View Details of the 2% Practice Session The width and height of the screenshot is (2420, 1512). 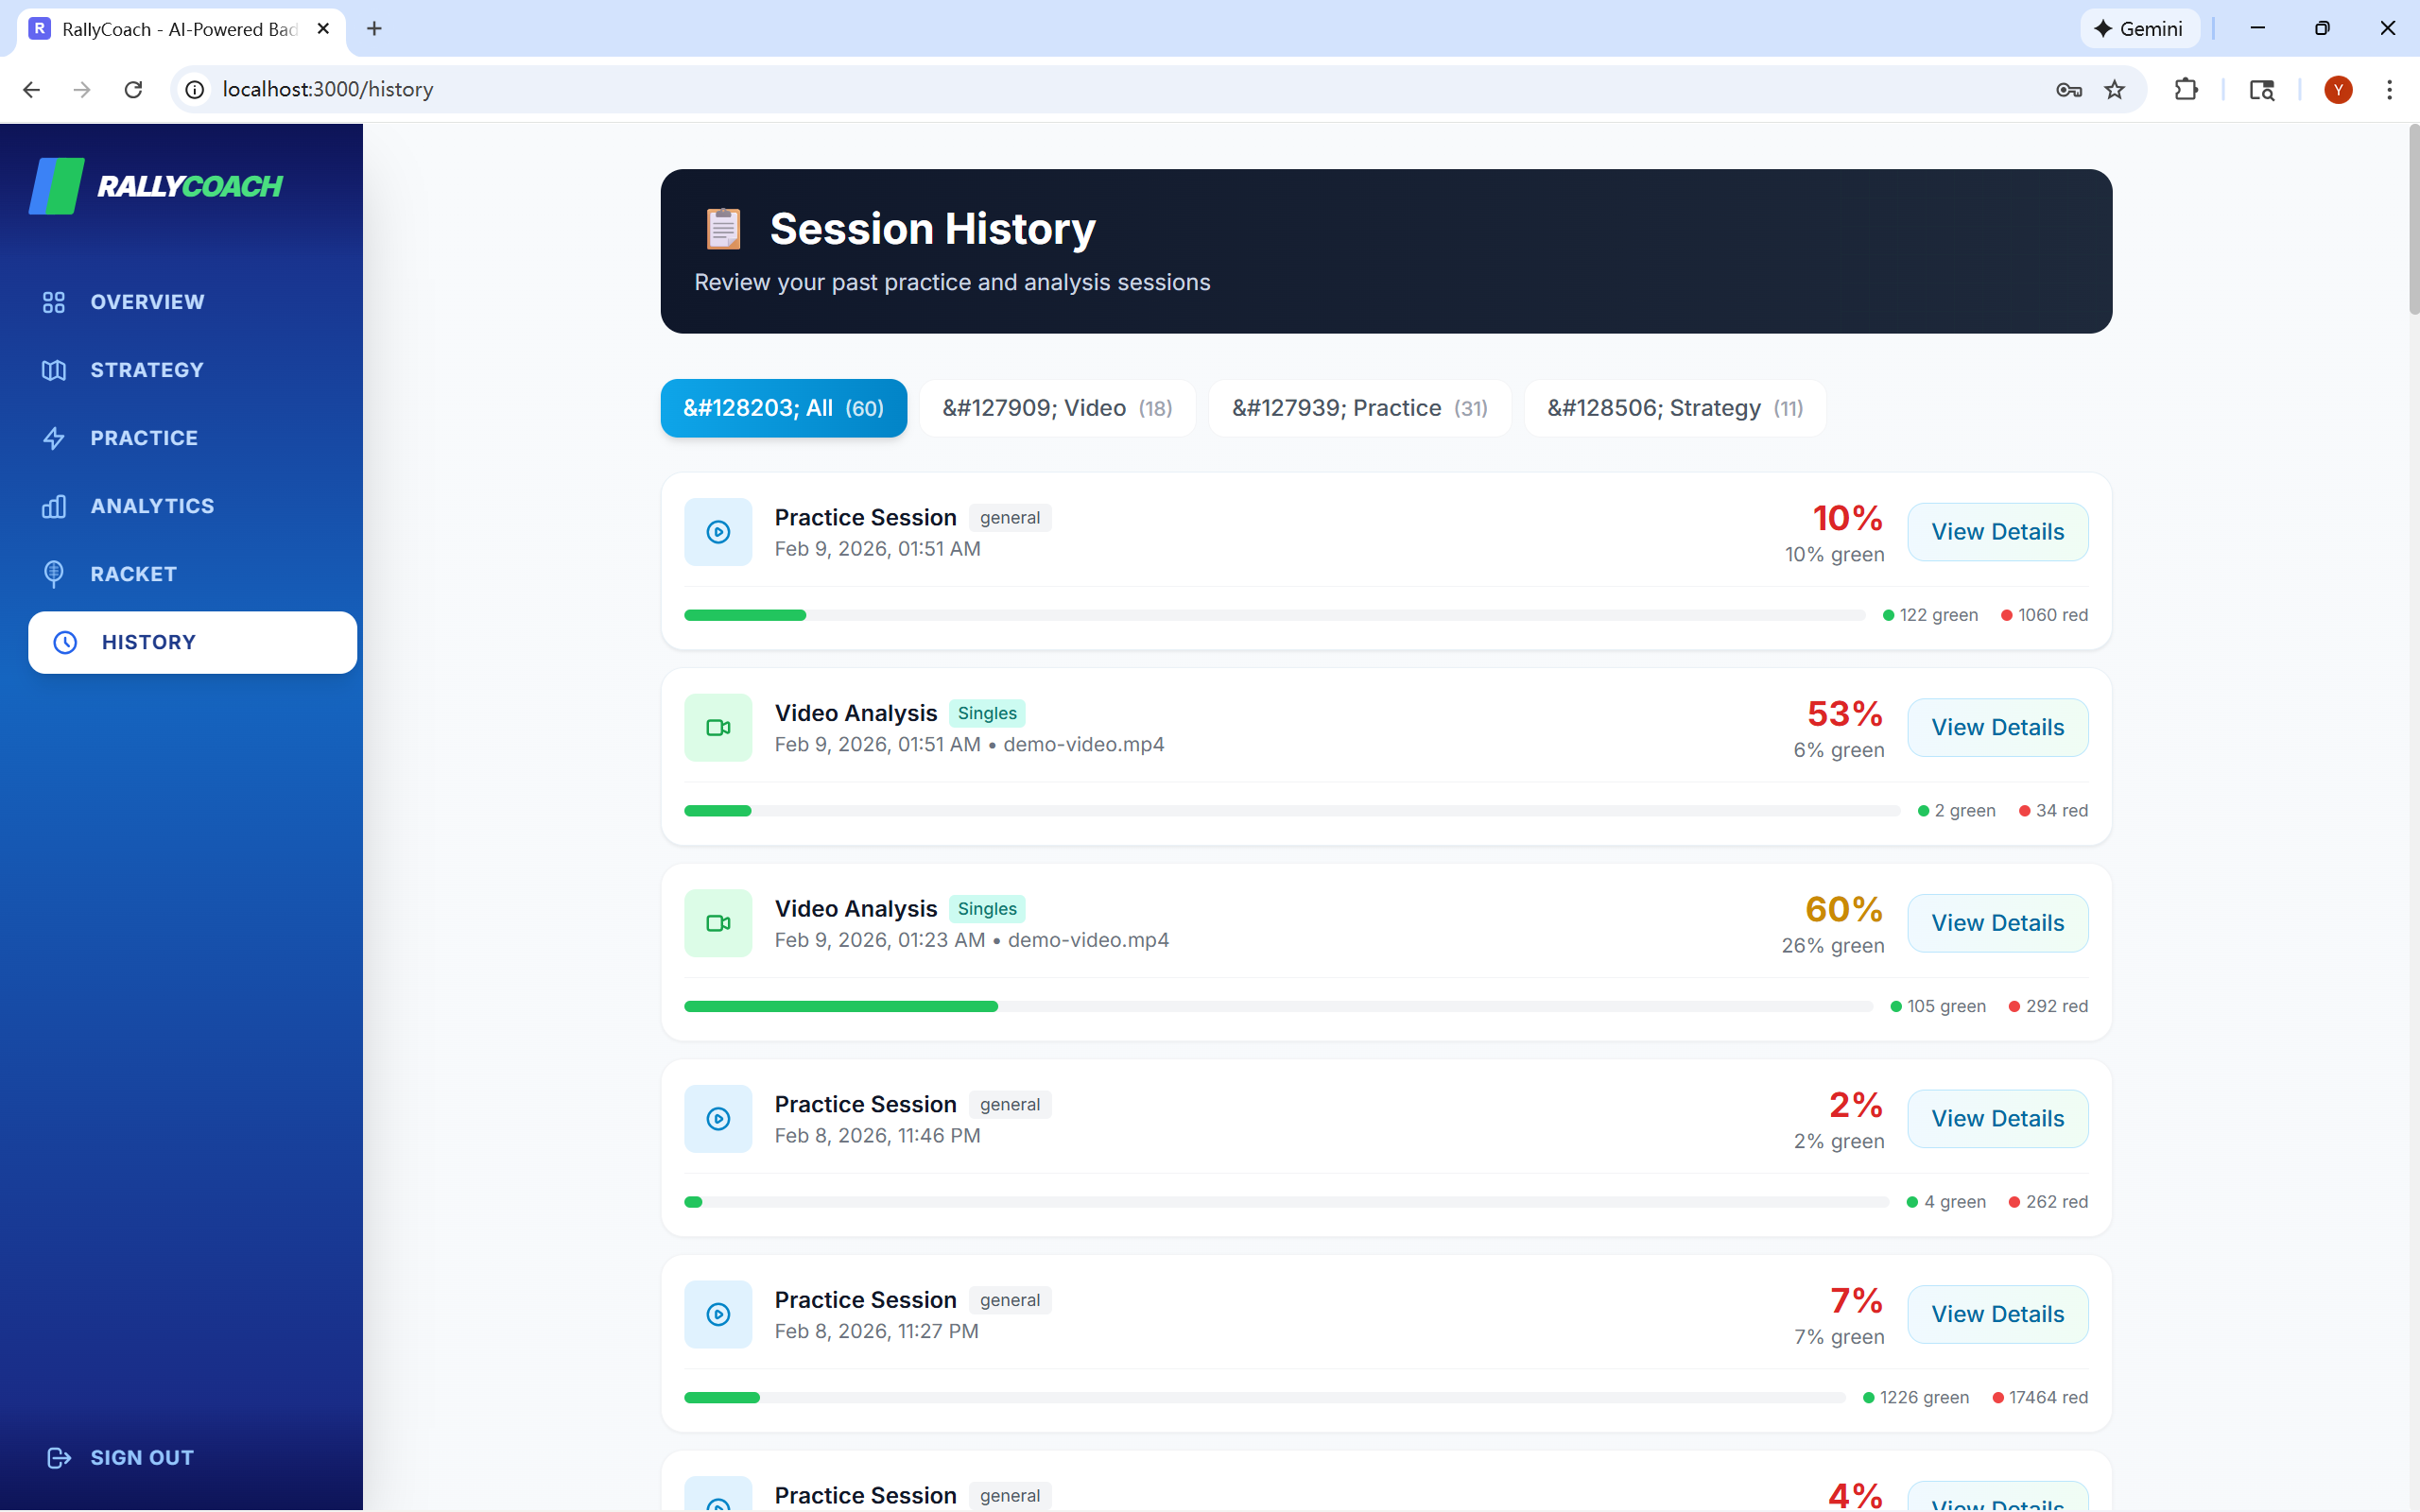pos(1996,1119)
